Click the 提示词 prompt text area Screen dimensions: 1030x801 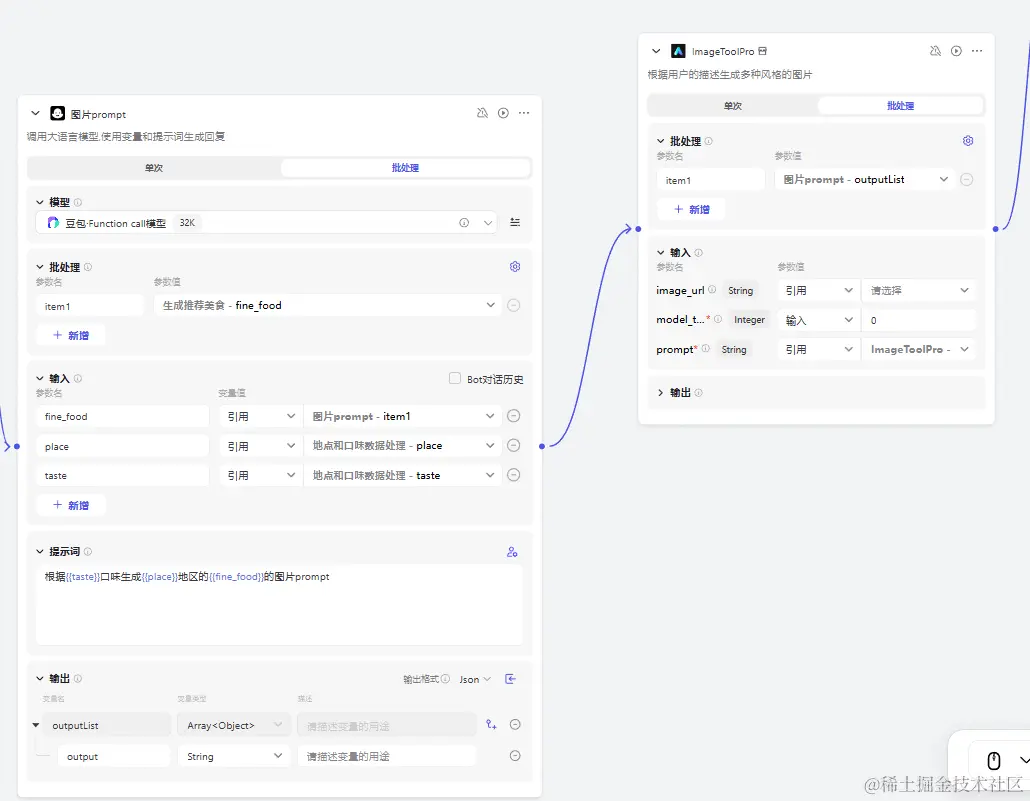coord(279,605)
